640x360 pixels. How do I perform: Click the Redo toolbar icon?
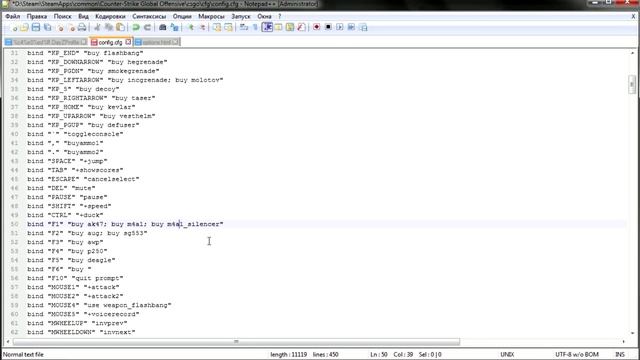pyautogui.click(x=147, y=27)
